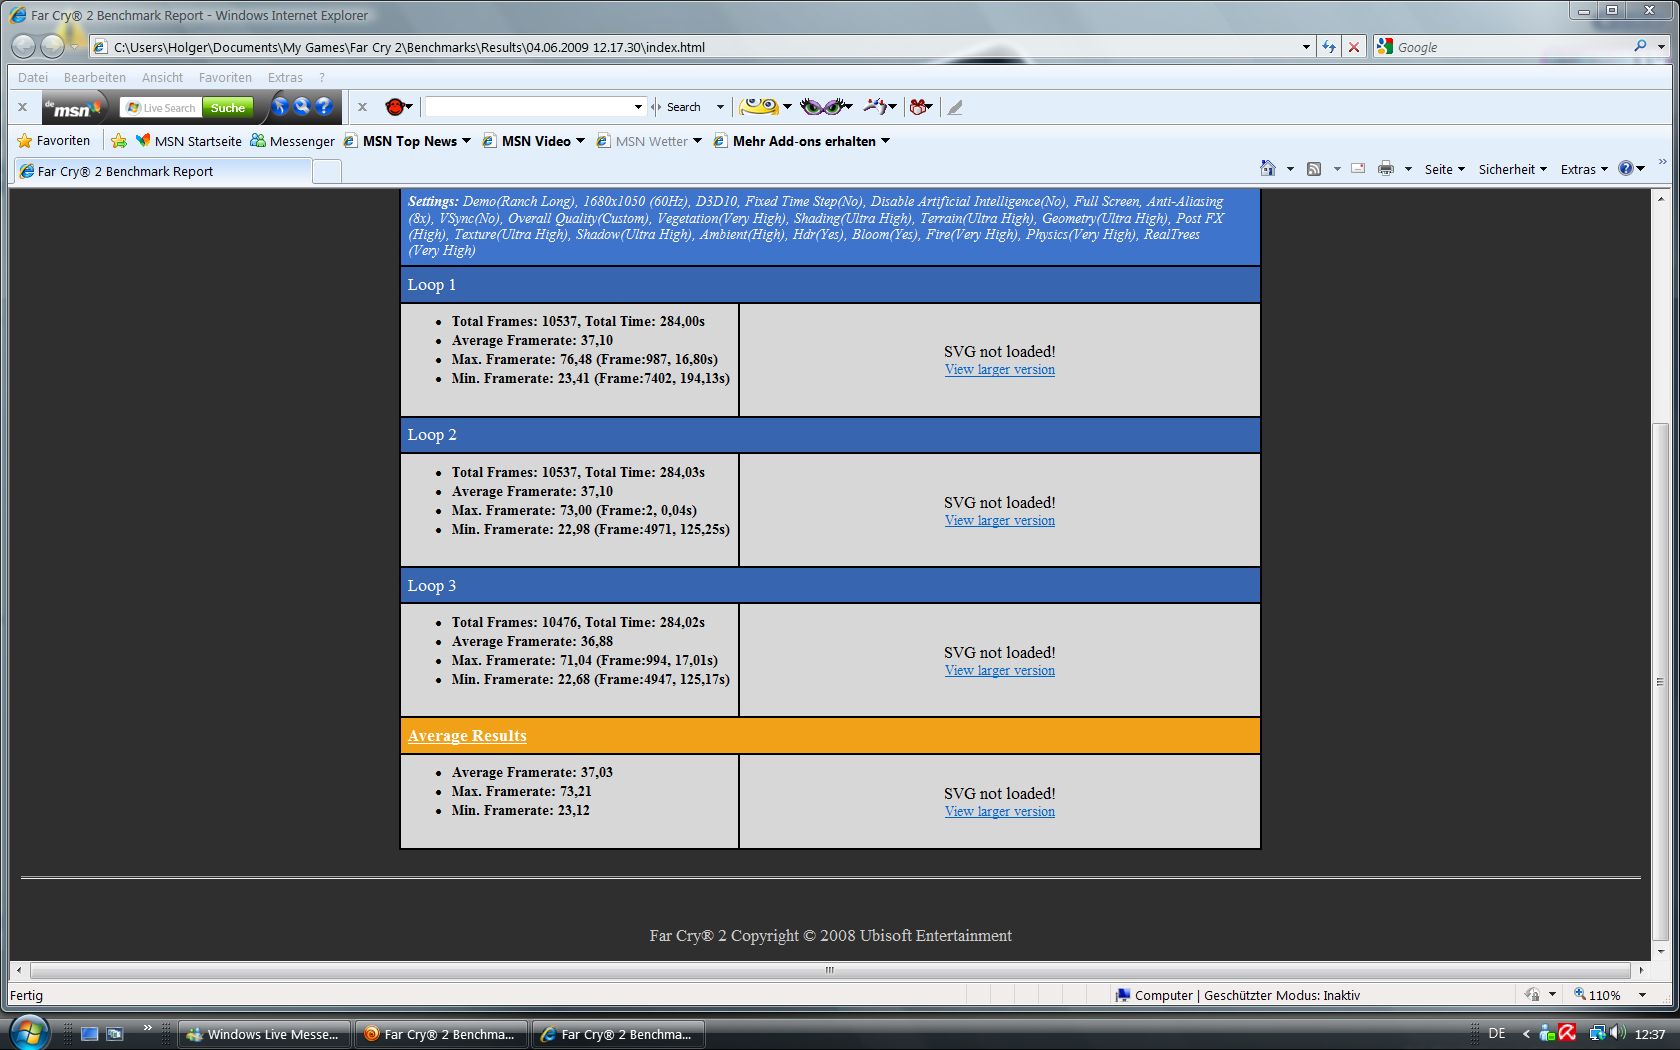Click the pencil highlighter toolbar icon

(955, 107)
